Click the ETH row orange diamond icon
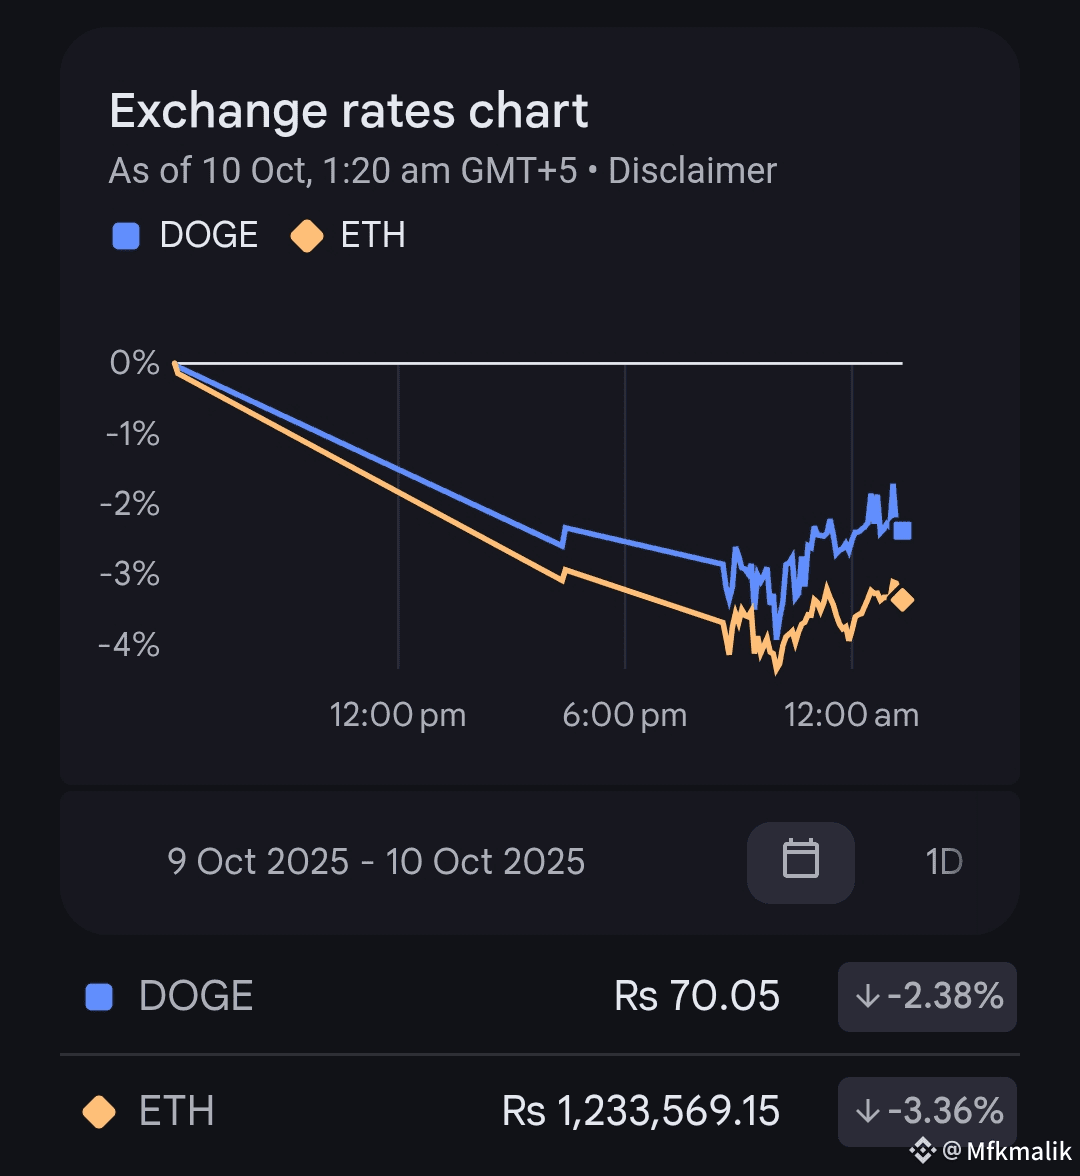This screenshot has width=1080, height=1176. pos(99,1111)
